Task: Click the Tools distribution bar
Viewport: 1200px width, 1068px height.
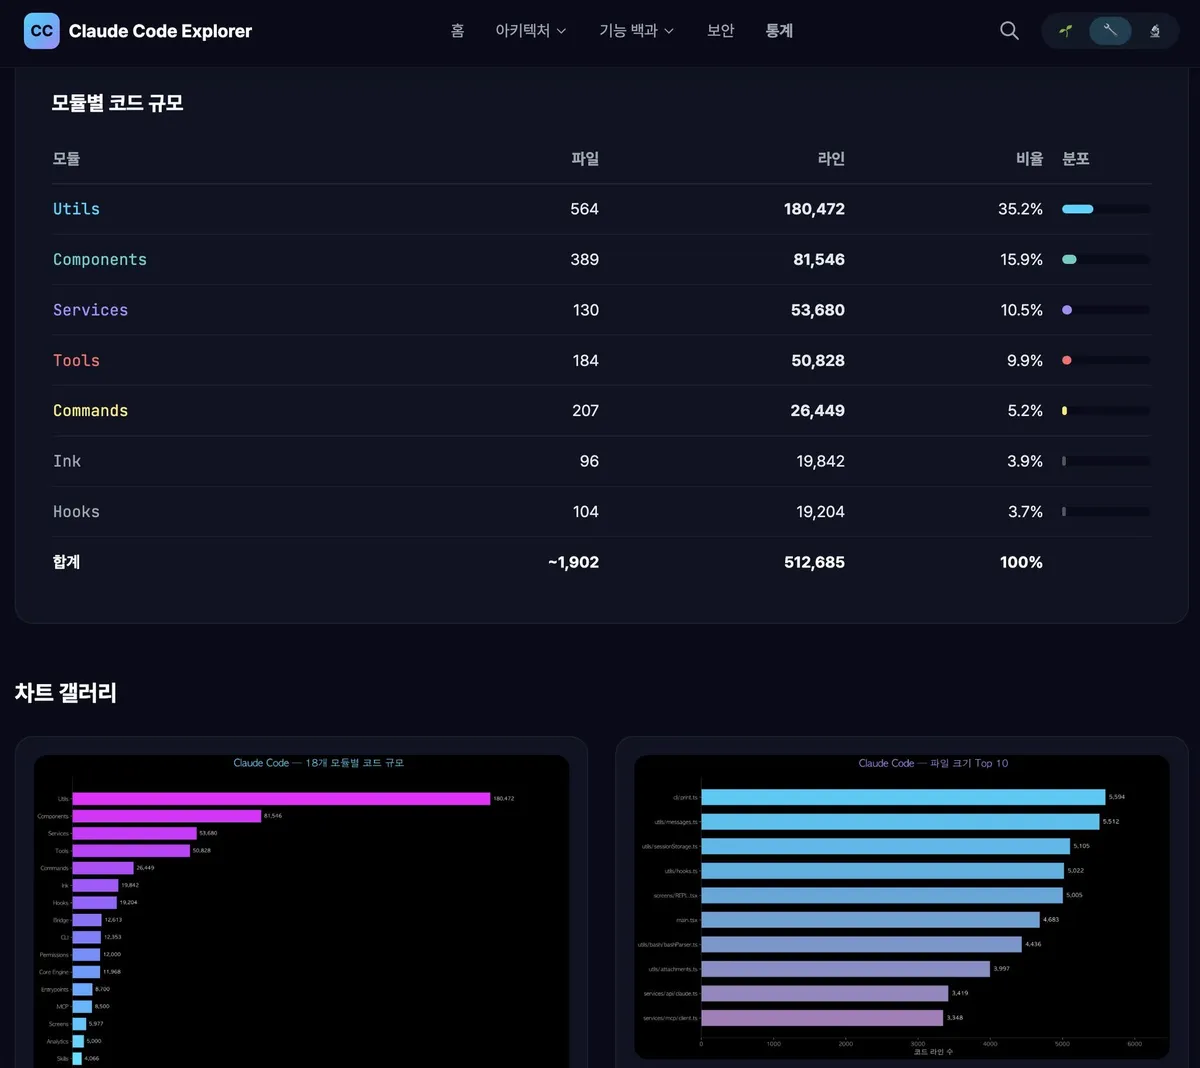Action: 1106,360
